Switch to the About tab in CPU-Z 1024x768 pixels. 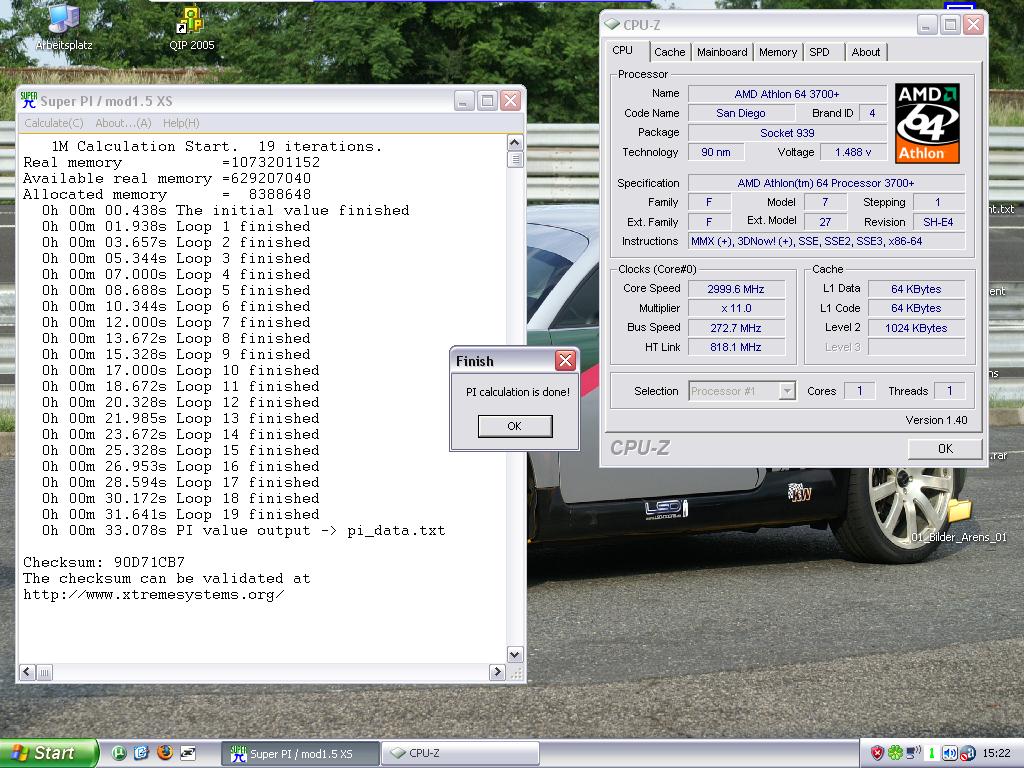coord(865,52)
